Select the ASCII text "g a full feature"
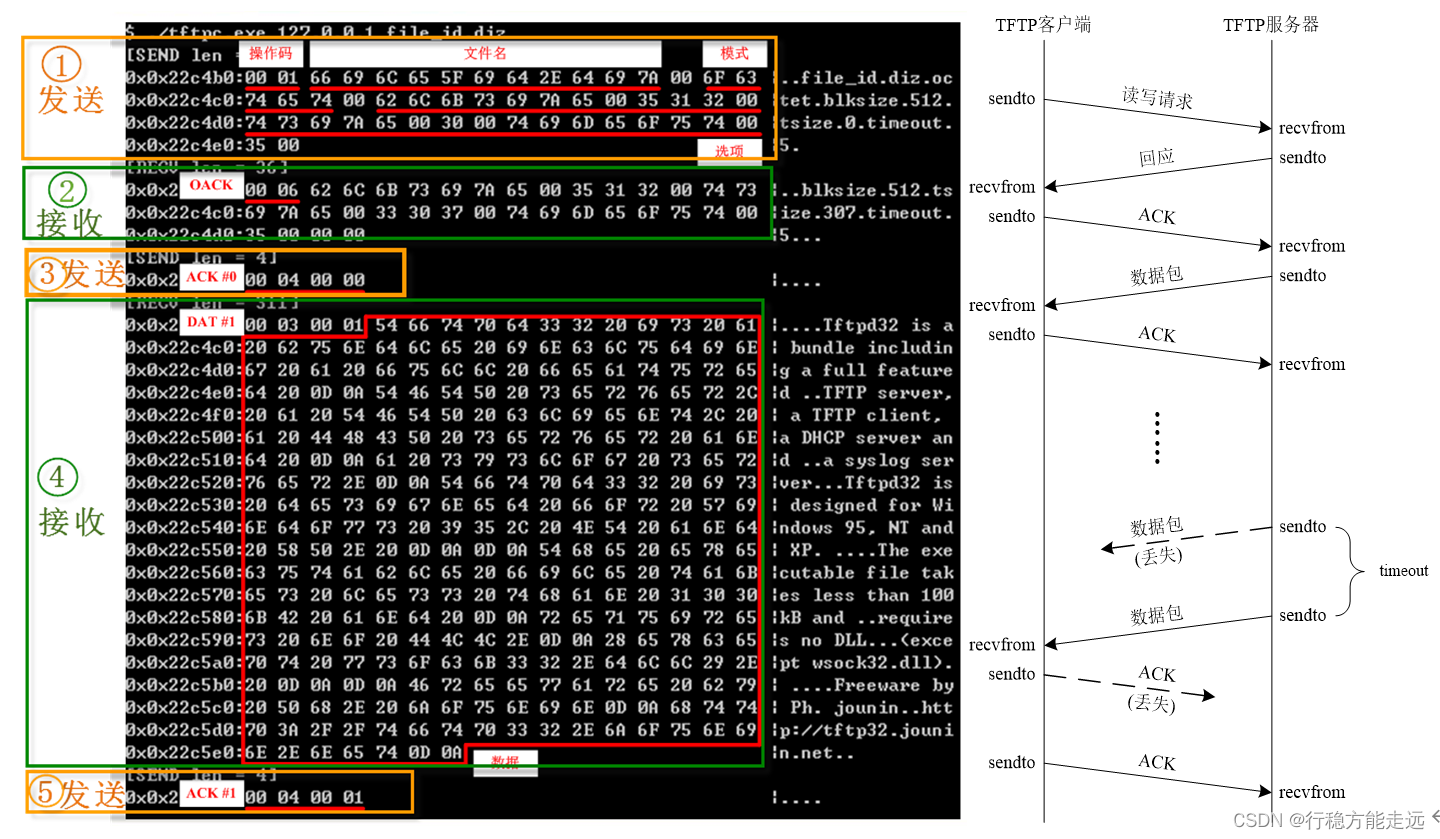 pyautogui.click(x=868, y=370)
